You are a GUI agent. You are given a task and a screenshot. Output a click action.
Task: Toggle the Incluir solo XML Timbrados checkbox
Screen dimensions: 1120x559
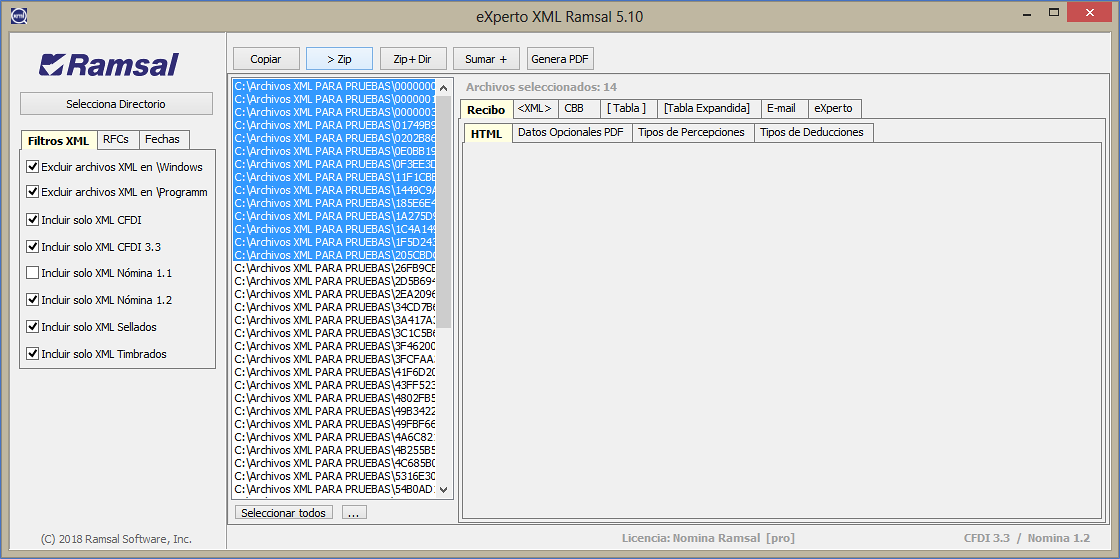click(x=32, y=353)
